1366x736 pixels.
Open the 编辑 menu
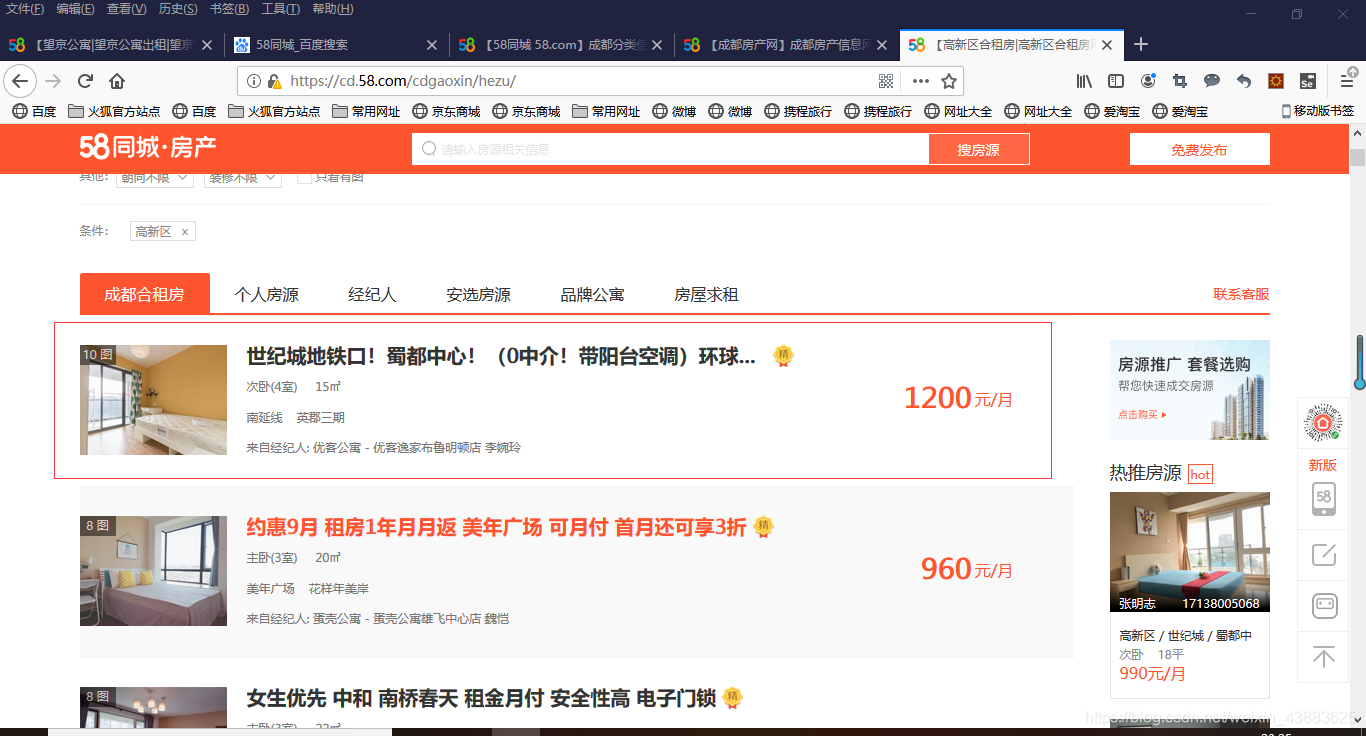76,9
